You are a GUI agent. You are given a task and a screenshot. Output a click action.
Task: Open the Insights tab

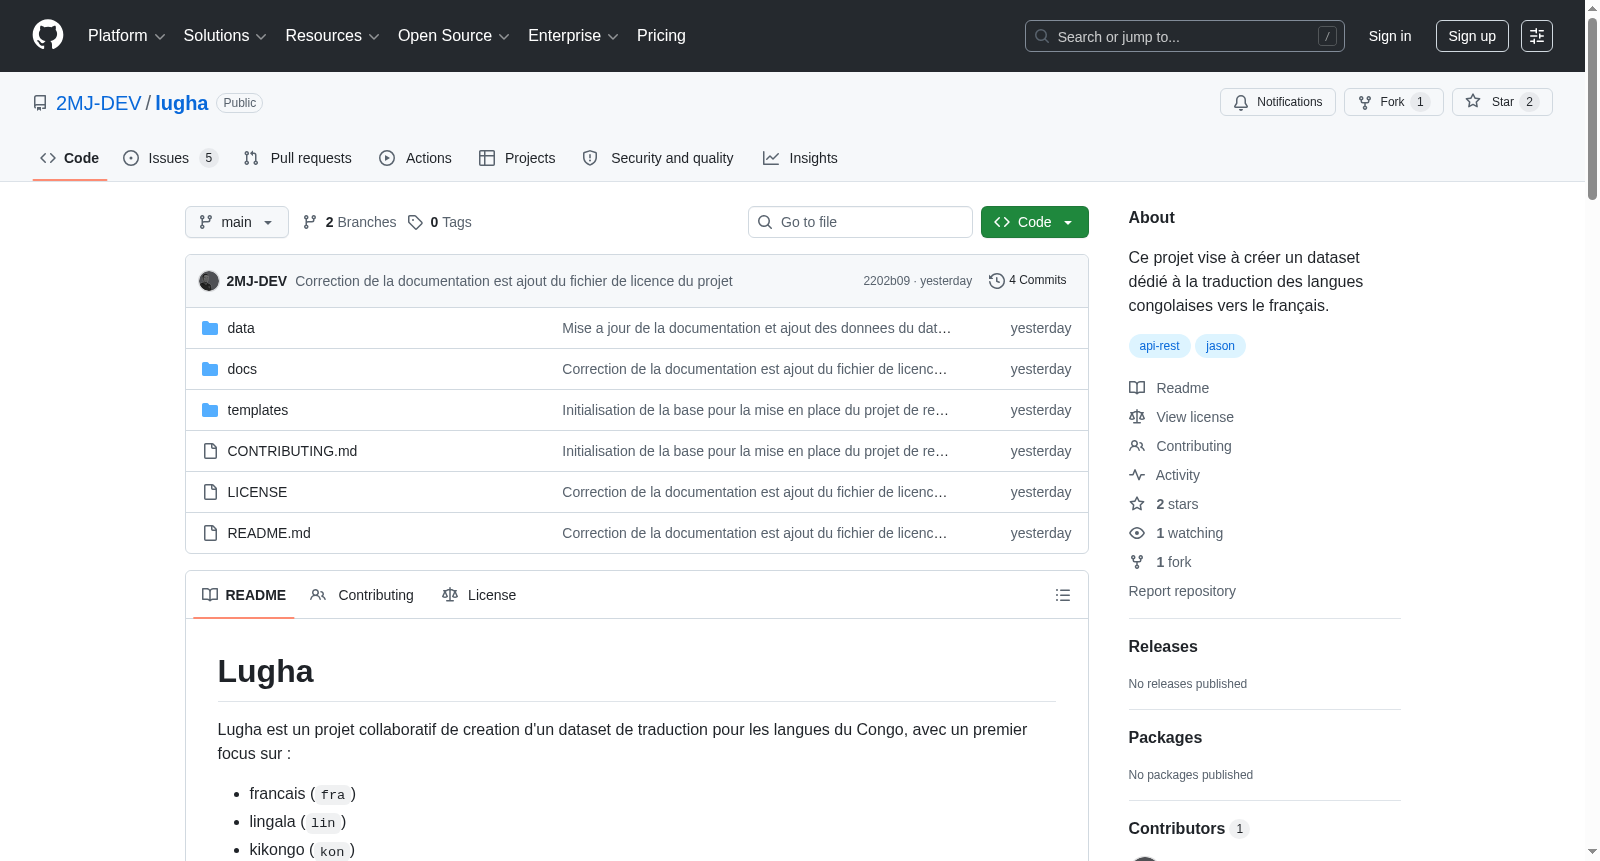point(800,158)
